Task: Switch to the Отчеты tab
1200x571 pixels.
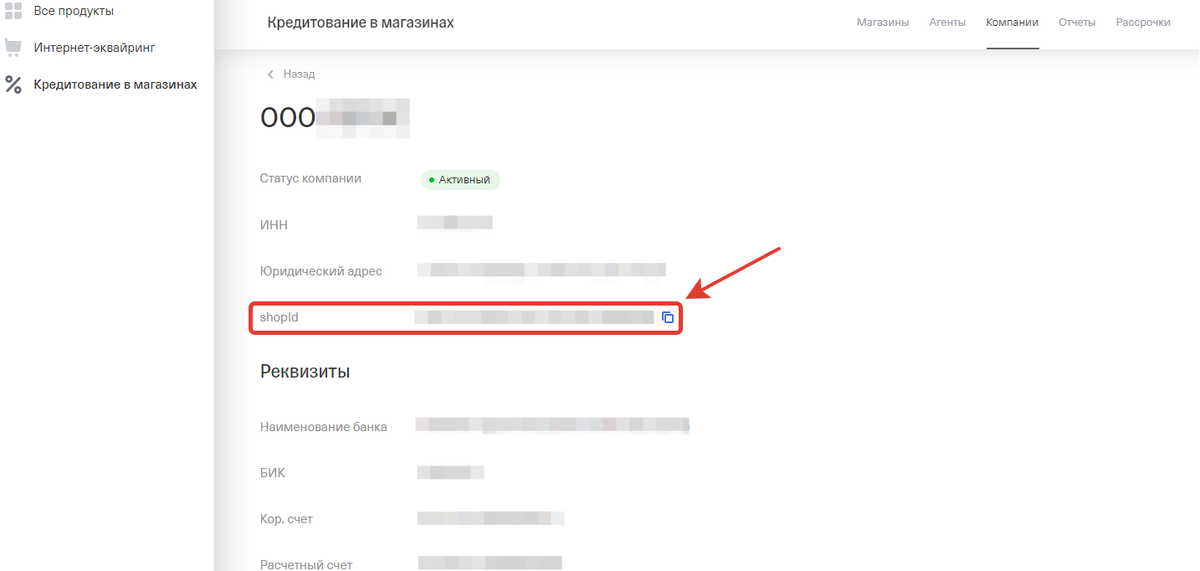Action: 1077,22
